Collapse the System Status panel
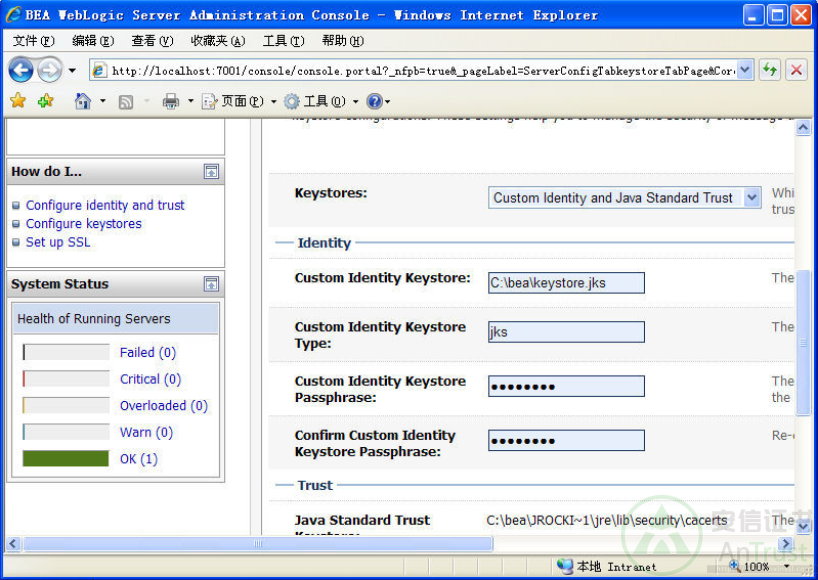The image size is (818, 580). click(x=211, y=284)
